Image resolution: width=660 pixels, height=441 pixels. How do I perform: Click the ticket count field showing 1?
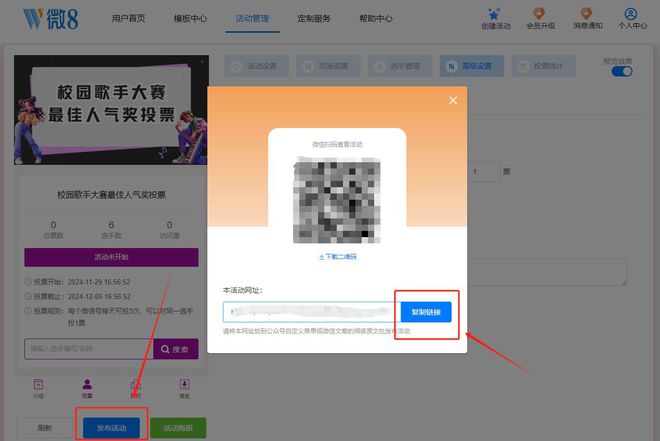tap(484, 172)
